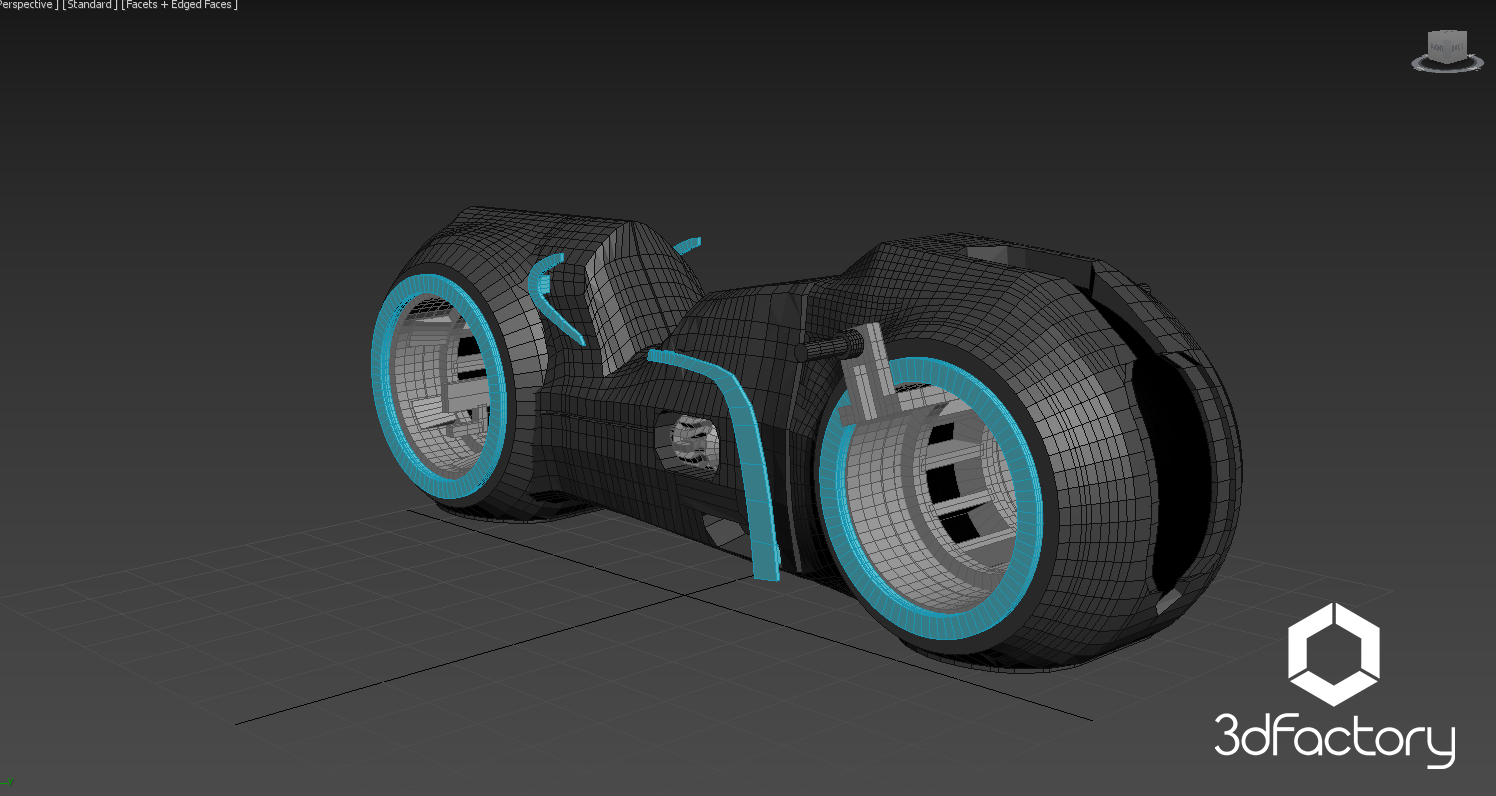Click the top face of the ViewCube
Viewport: 1496px width, 796px height.
1447,33
